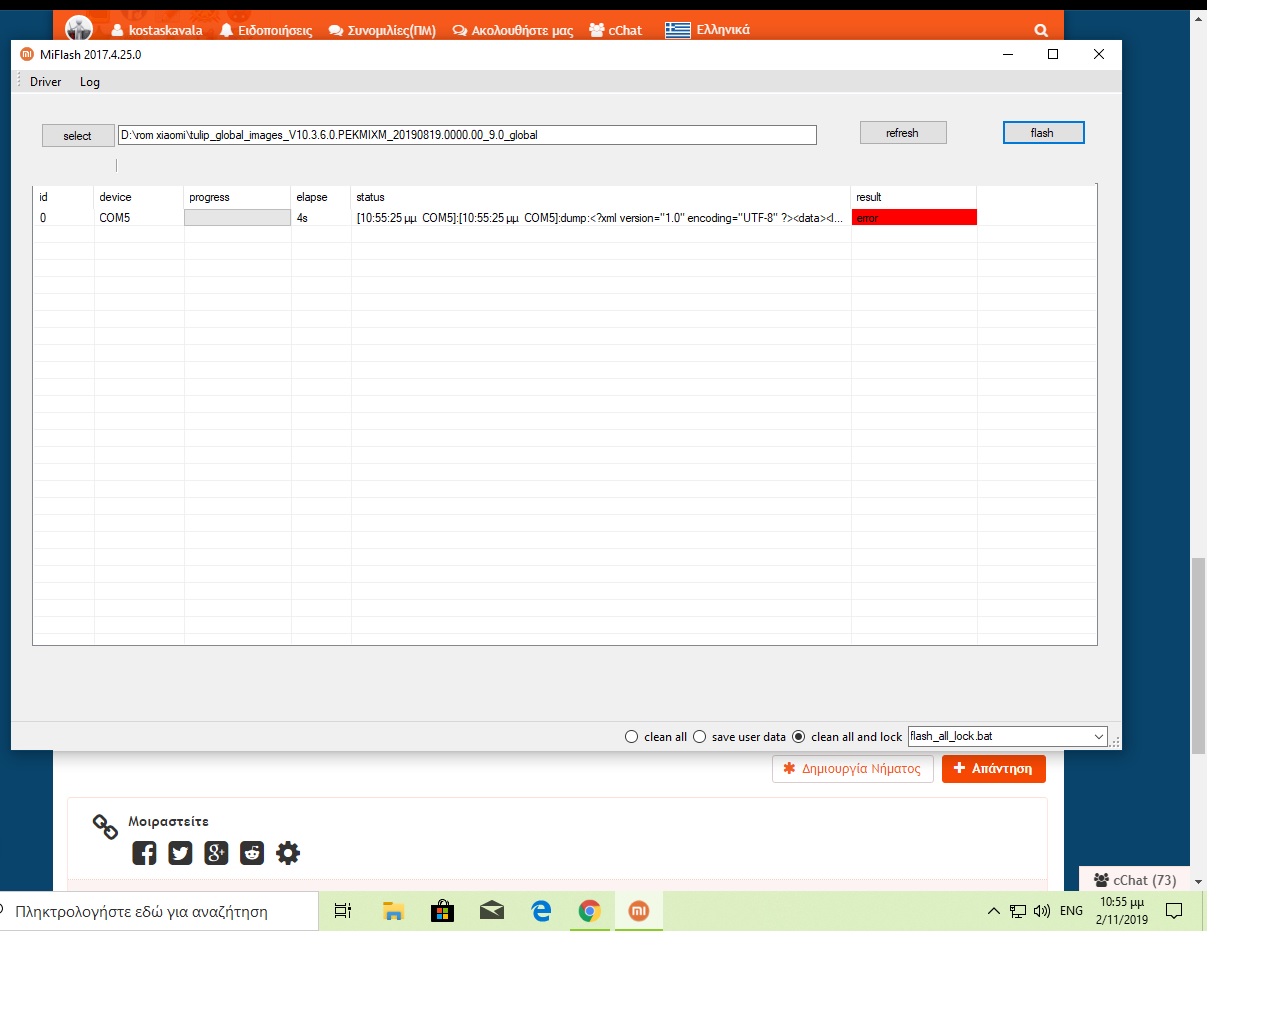1280x1024 pixels.
Task: Minimize the MiFlash window
Action: [x=1008, y=54]
